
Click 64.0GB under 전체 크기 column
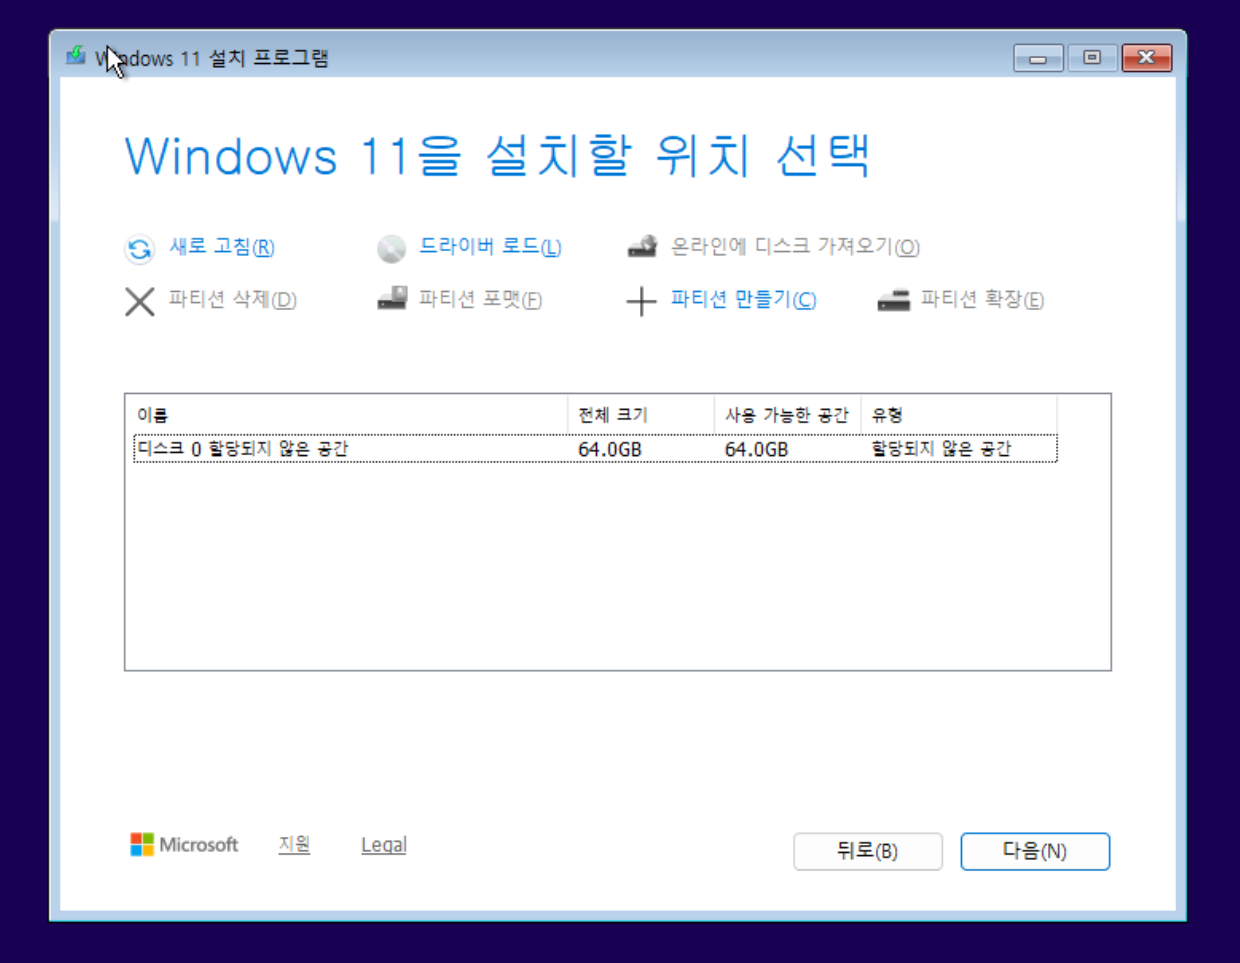[x=610, y=450]
